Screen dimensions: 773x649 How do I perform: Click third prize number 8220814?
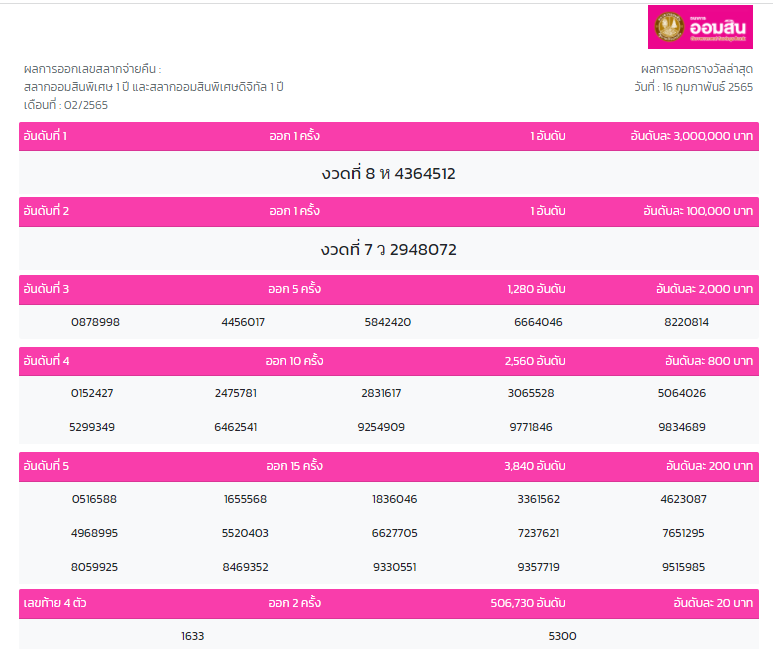(x=686, y=322)
